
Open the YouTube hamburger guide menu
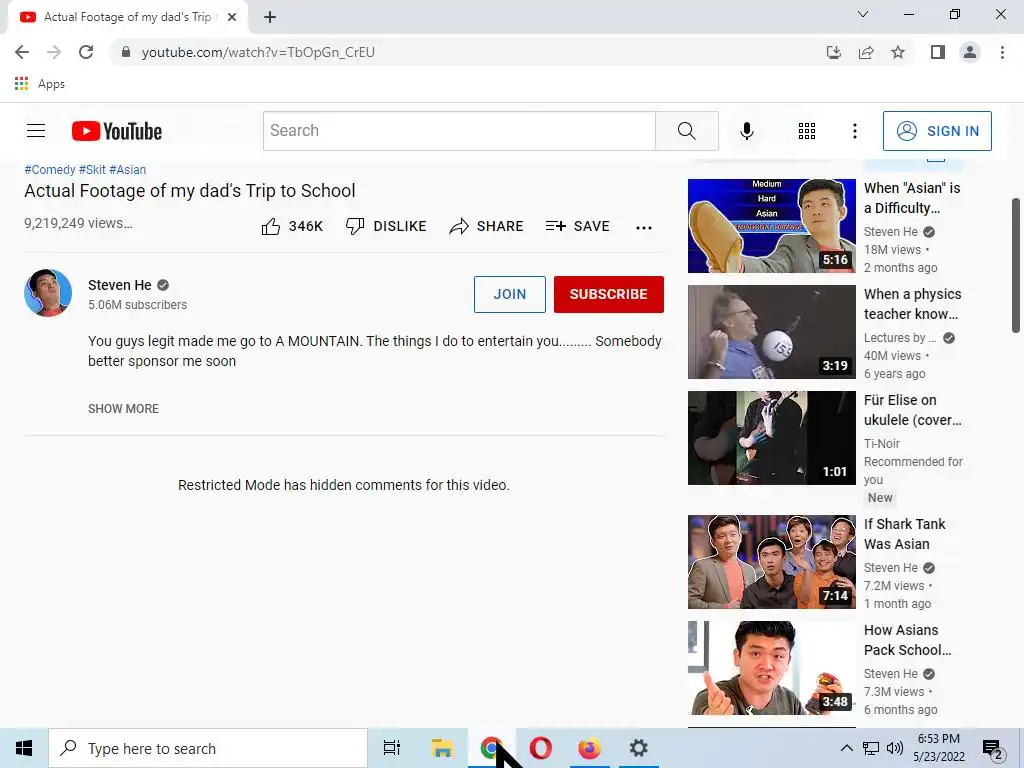36,131
